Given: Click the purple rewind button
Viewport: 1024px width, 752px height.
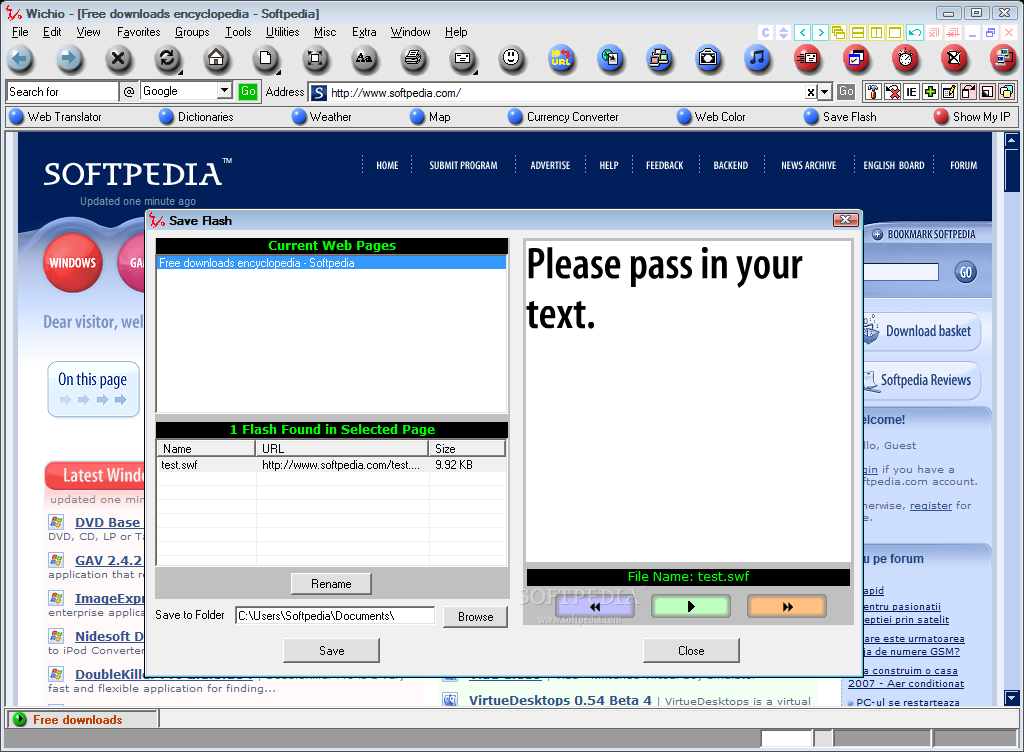Looking at the screenshot, I should pyautogui.click(x=595, y=606).
